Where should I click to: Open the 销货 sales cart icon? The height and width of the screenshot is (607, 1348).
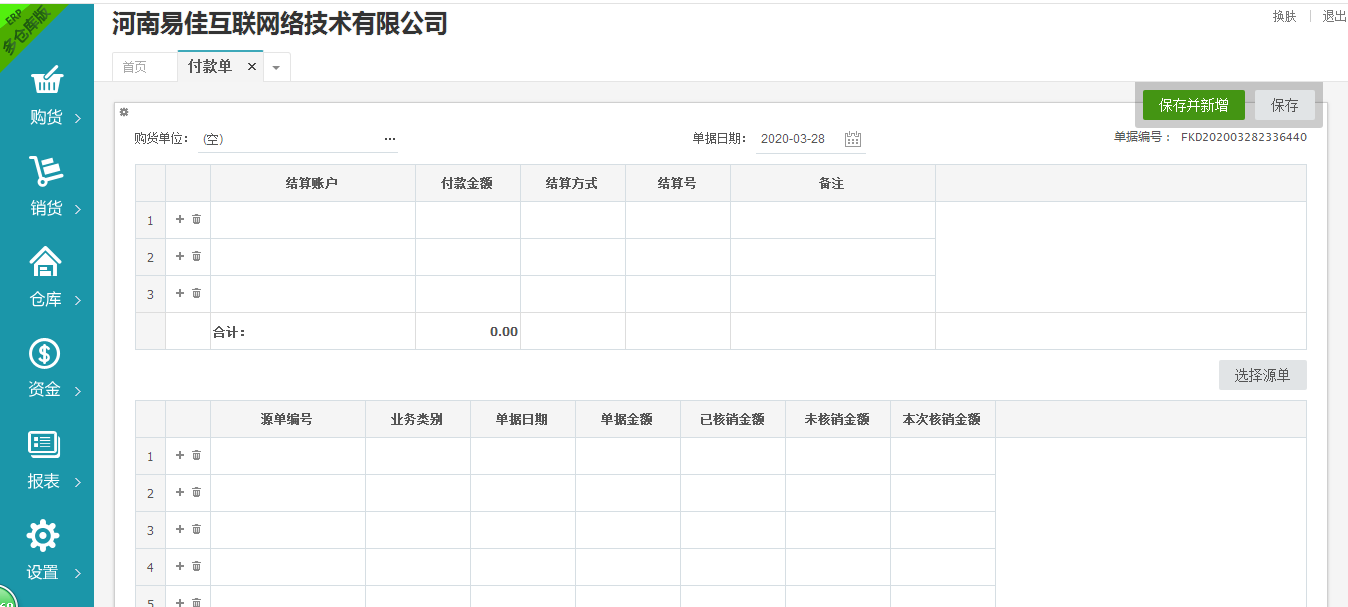tap(46, 172)
